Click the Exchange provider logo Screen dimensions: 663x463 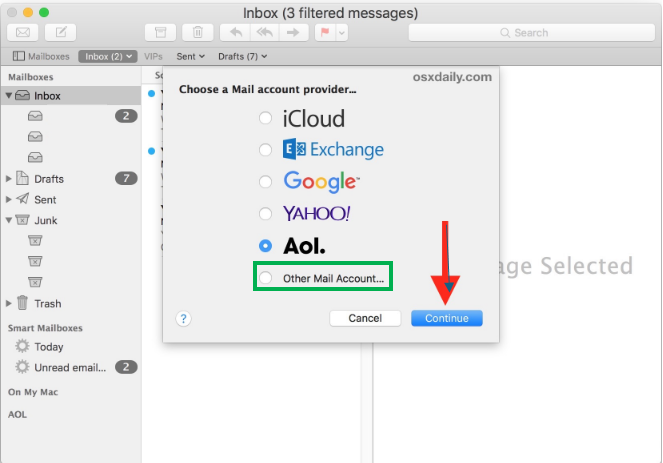point(333,149)
